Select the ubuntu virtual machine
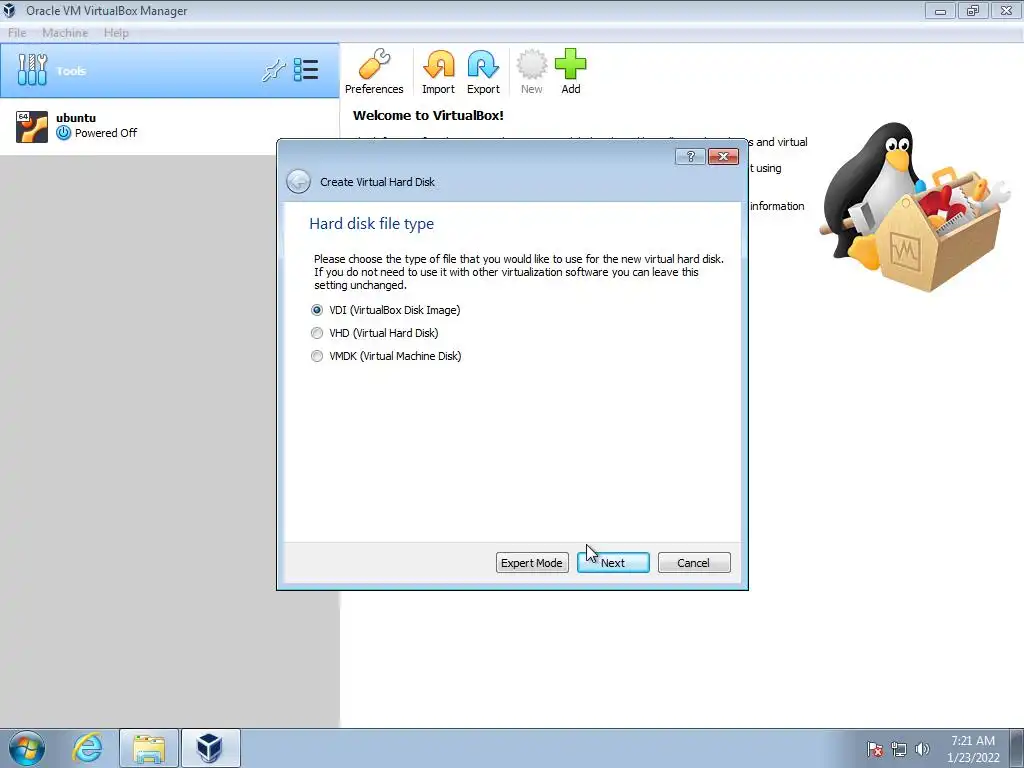This screenshot has height=768, width=1024. point(170,126)
